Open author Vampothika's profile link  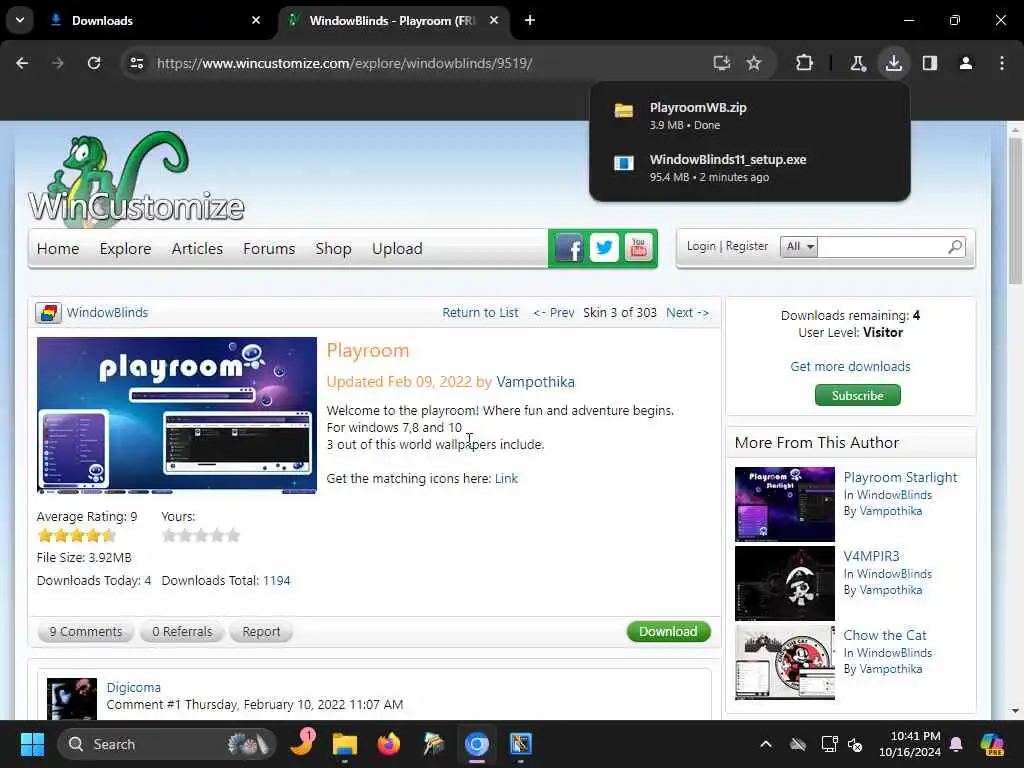click(x=536, y=382)
